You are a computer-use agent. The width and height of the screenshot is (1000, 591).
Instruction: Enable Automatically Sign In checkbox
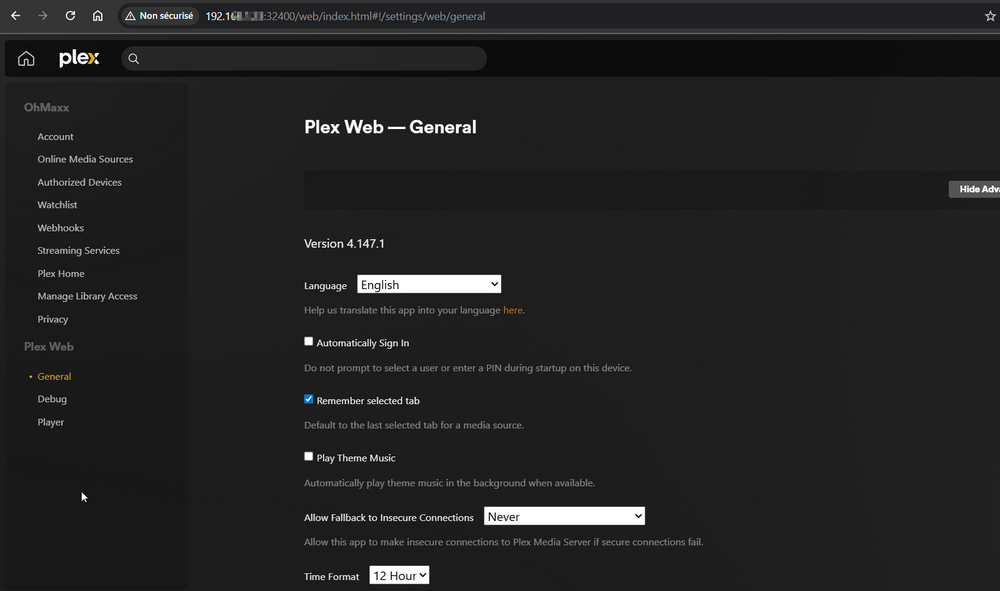[x=309, y=342]
